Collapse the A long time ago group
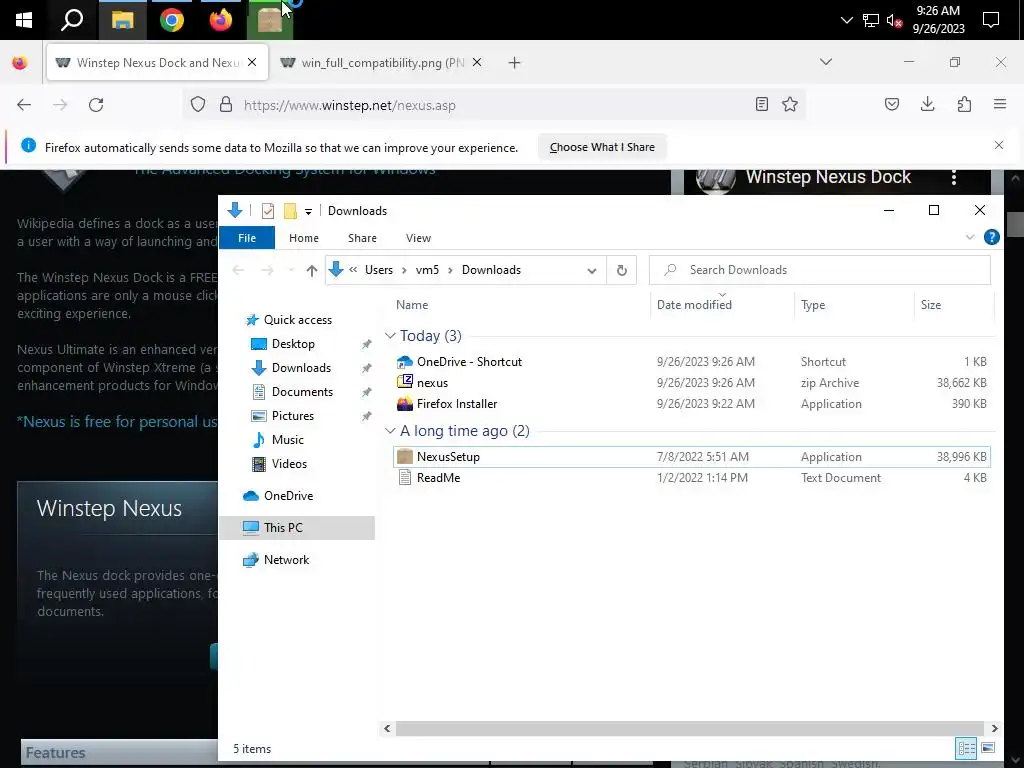 pos(390,431)
